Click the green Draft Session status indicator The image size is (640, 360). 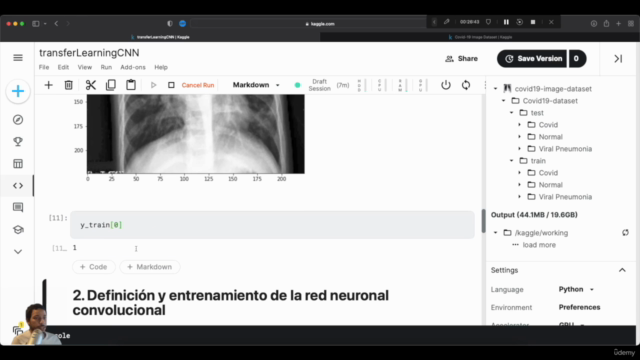(298, 85)
